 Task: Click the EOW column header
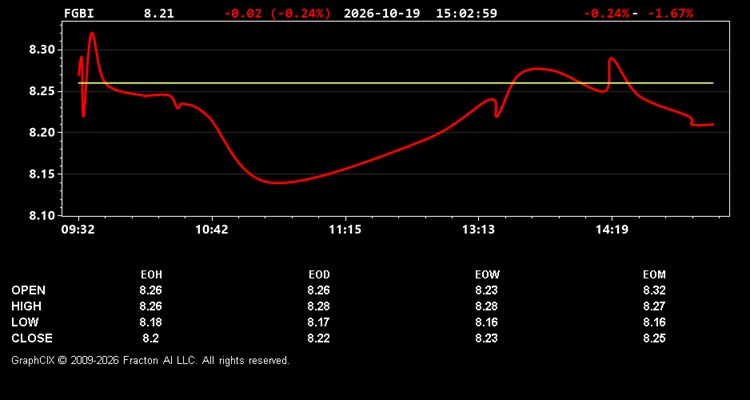pos(486,275)
